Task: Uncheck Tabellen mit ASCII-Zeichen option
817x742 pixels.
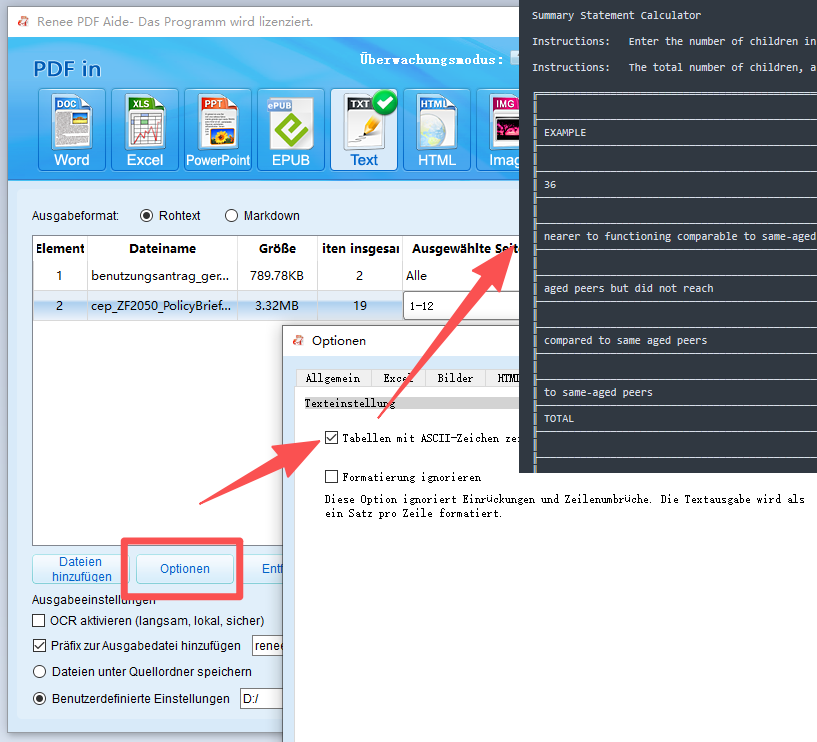Action: [x=331, y=438]
